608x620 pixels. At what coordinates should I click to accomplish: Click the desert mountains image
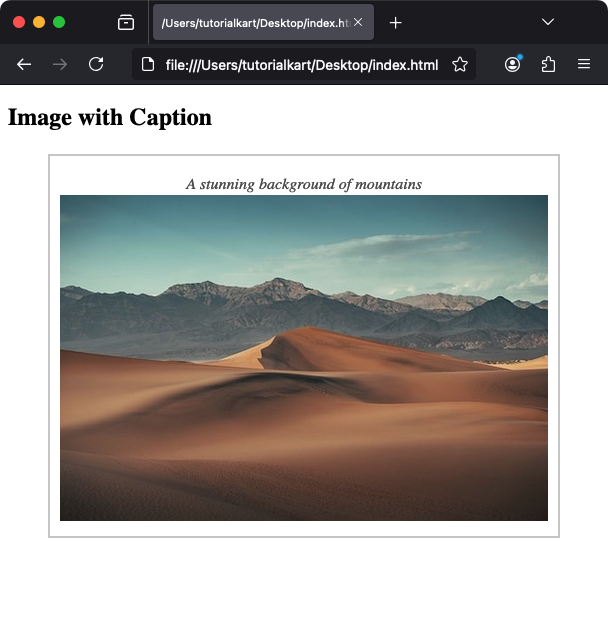click(x=304, y=358)
